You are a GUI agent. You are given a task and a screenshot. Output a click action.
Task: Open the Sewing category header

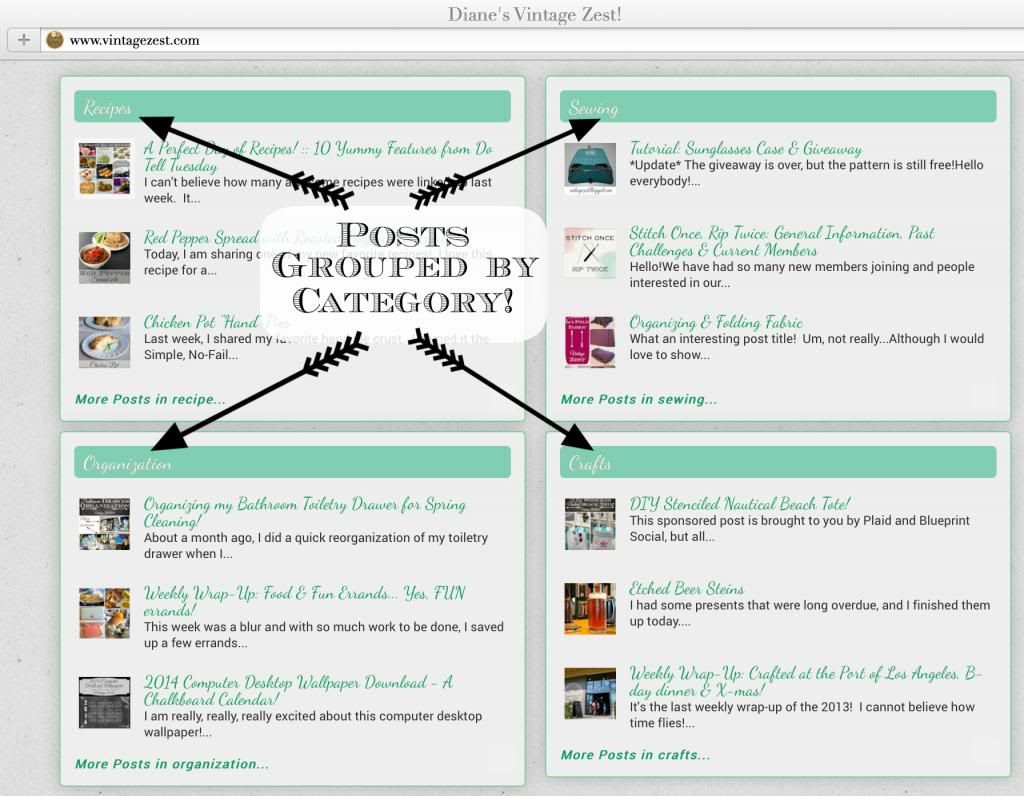coord(593,108)
